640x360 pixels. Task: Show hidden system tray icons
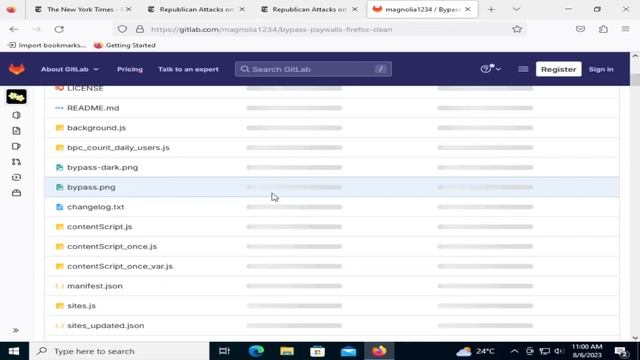[514, 351]
